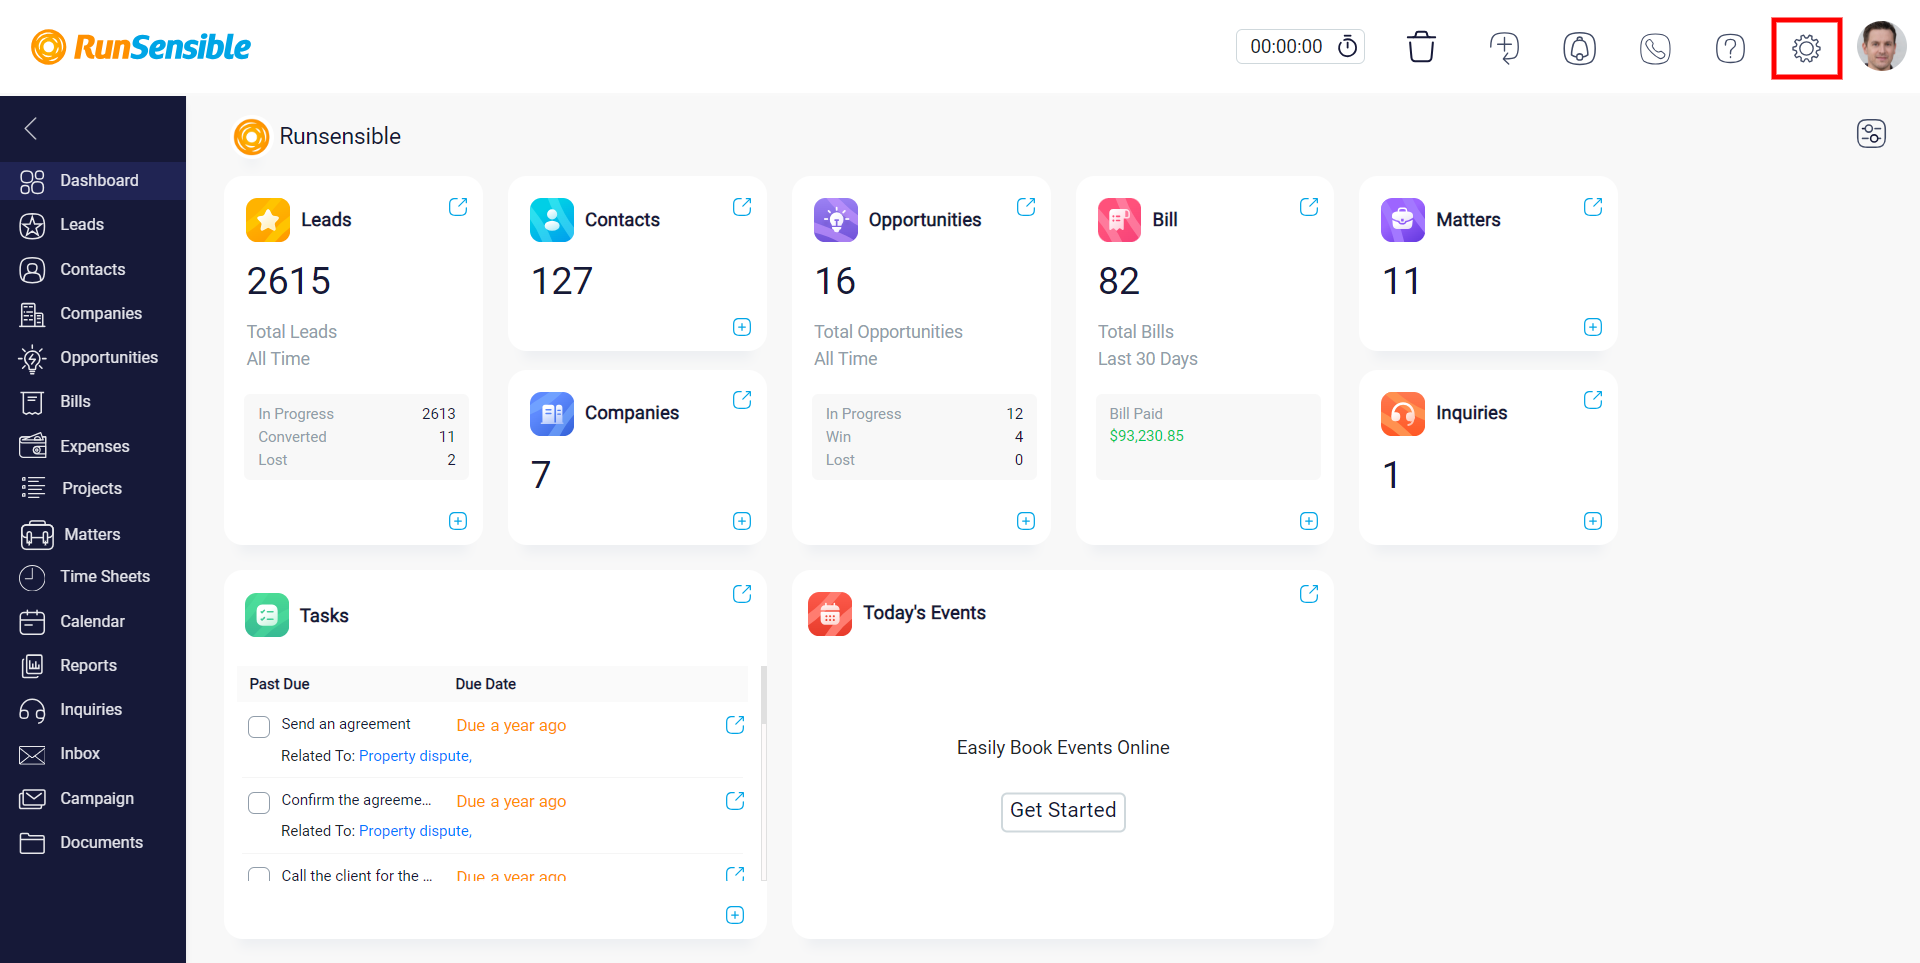Open Property dispute link under Confirm the agreement

click(x=415, y=831)
